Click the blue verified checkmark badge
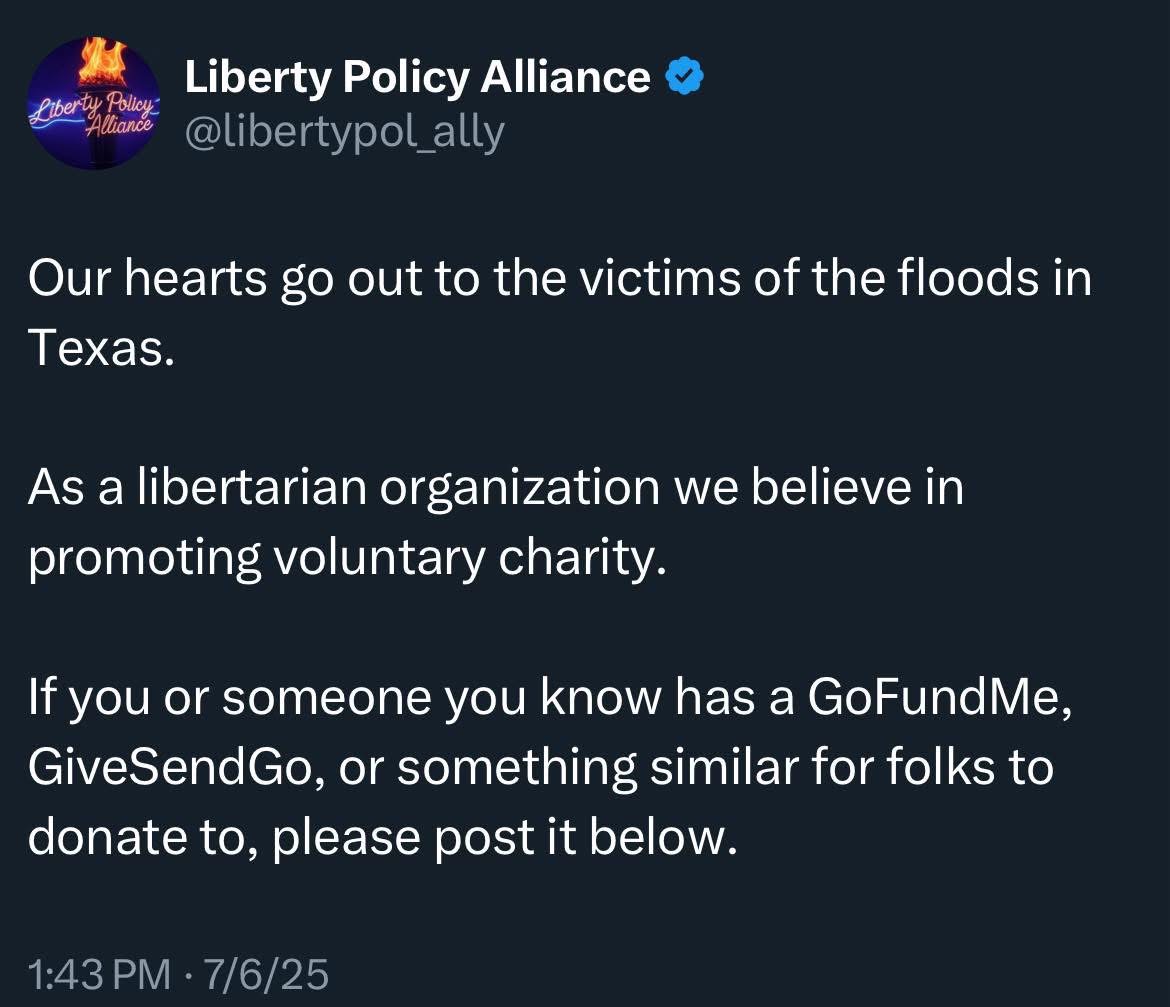The height and width of the screenshot is (1007, 1170). pos(685,76)
